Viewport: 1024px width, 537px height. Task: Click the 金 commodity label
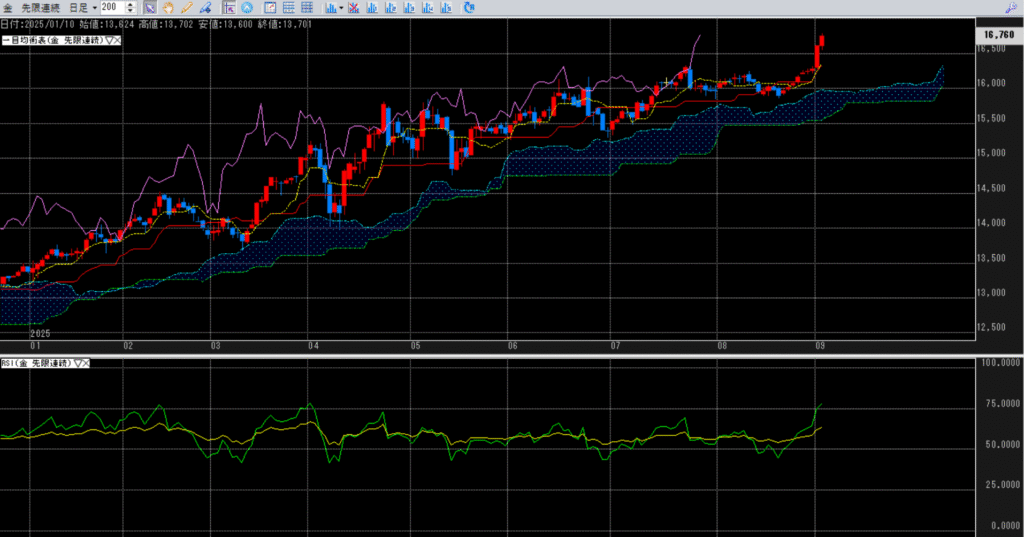click(8, 7)
